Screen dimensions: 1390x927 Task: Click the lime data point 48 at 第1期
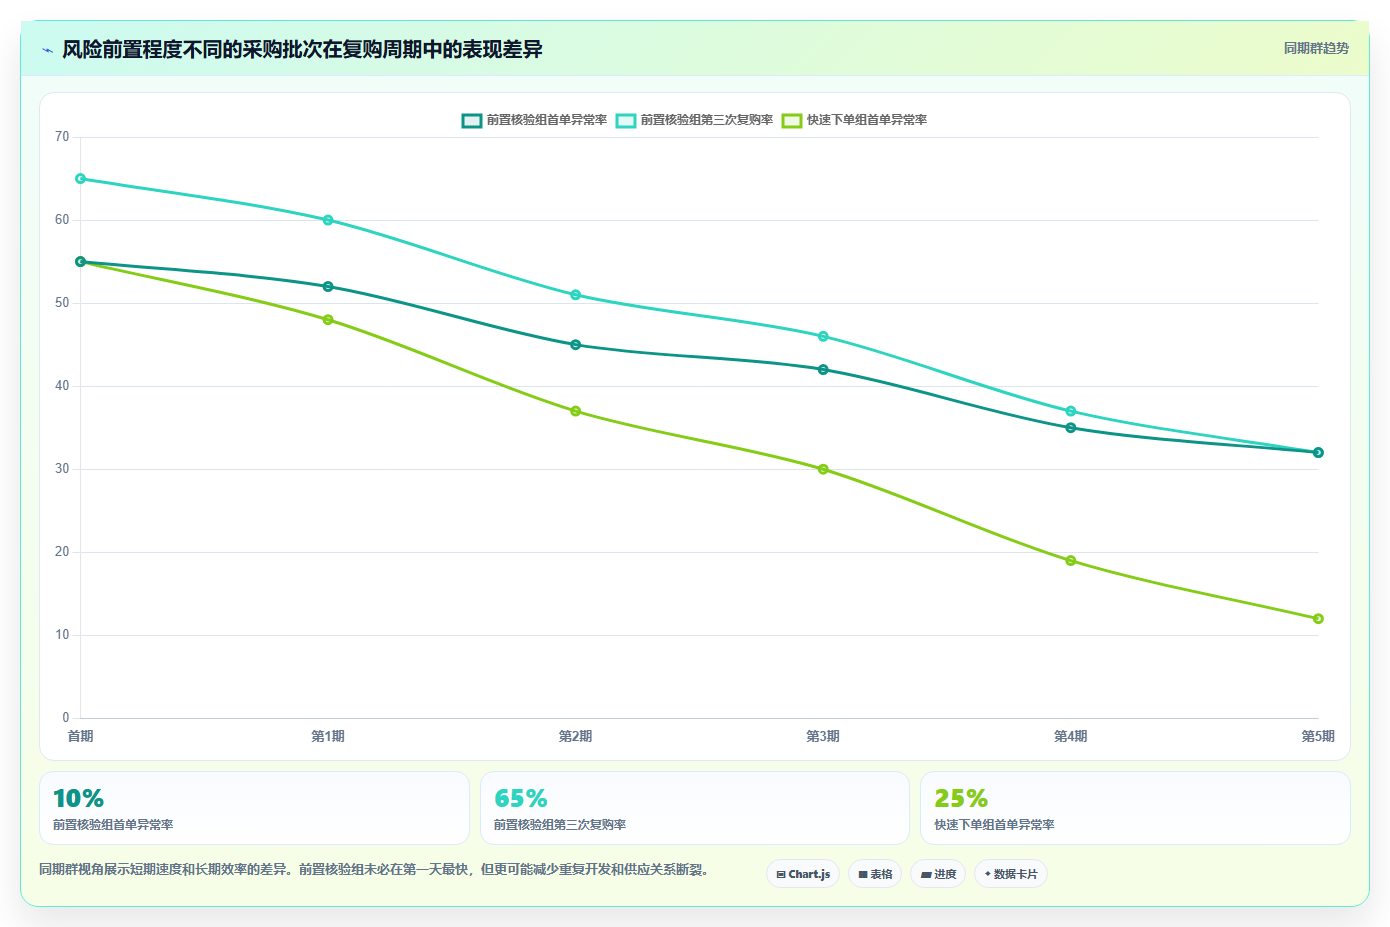point(328,320)
